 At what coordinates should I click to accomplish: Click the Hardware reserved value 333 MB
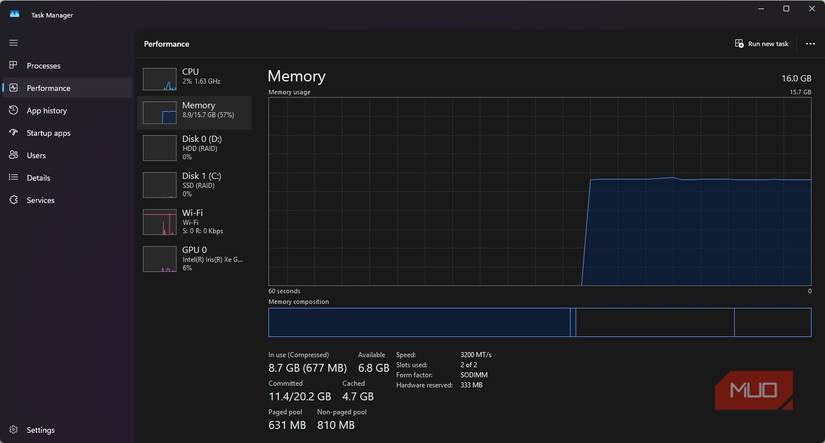[471, 385]
